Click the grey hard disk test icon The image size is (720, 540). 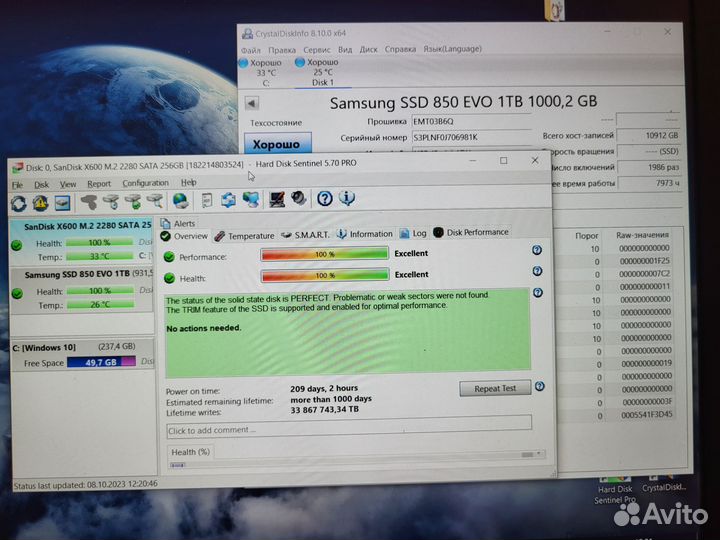pyautogui.click(x=89, y=202)
